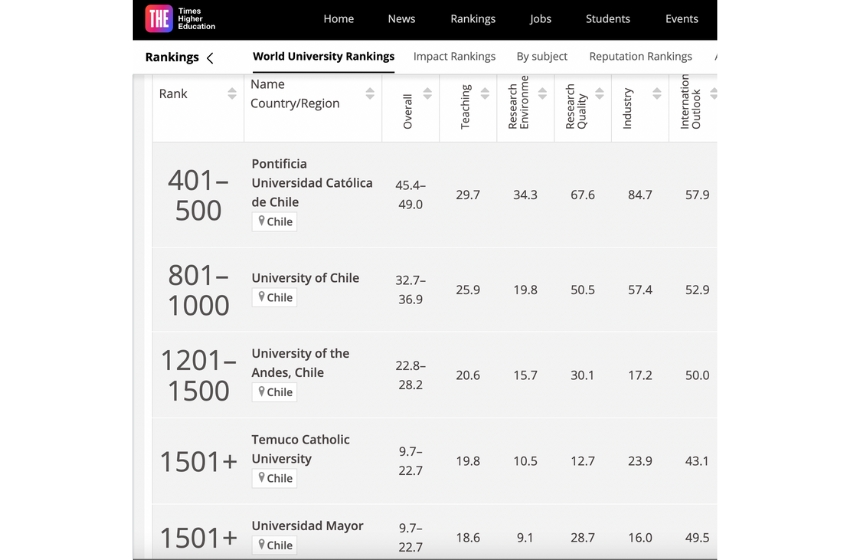The height and width of the screenshot is (560, 850).
Task: Select the World University Rankings tab
Action: point(324,57)
